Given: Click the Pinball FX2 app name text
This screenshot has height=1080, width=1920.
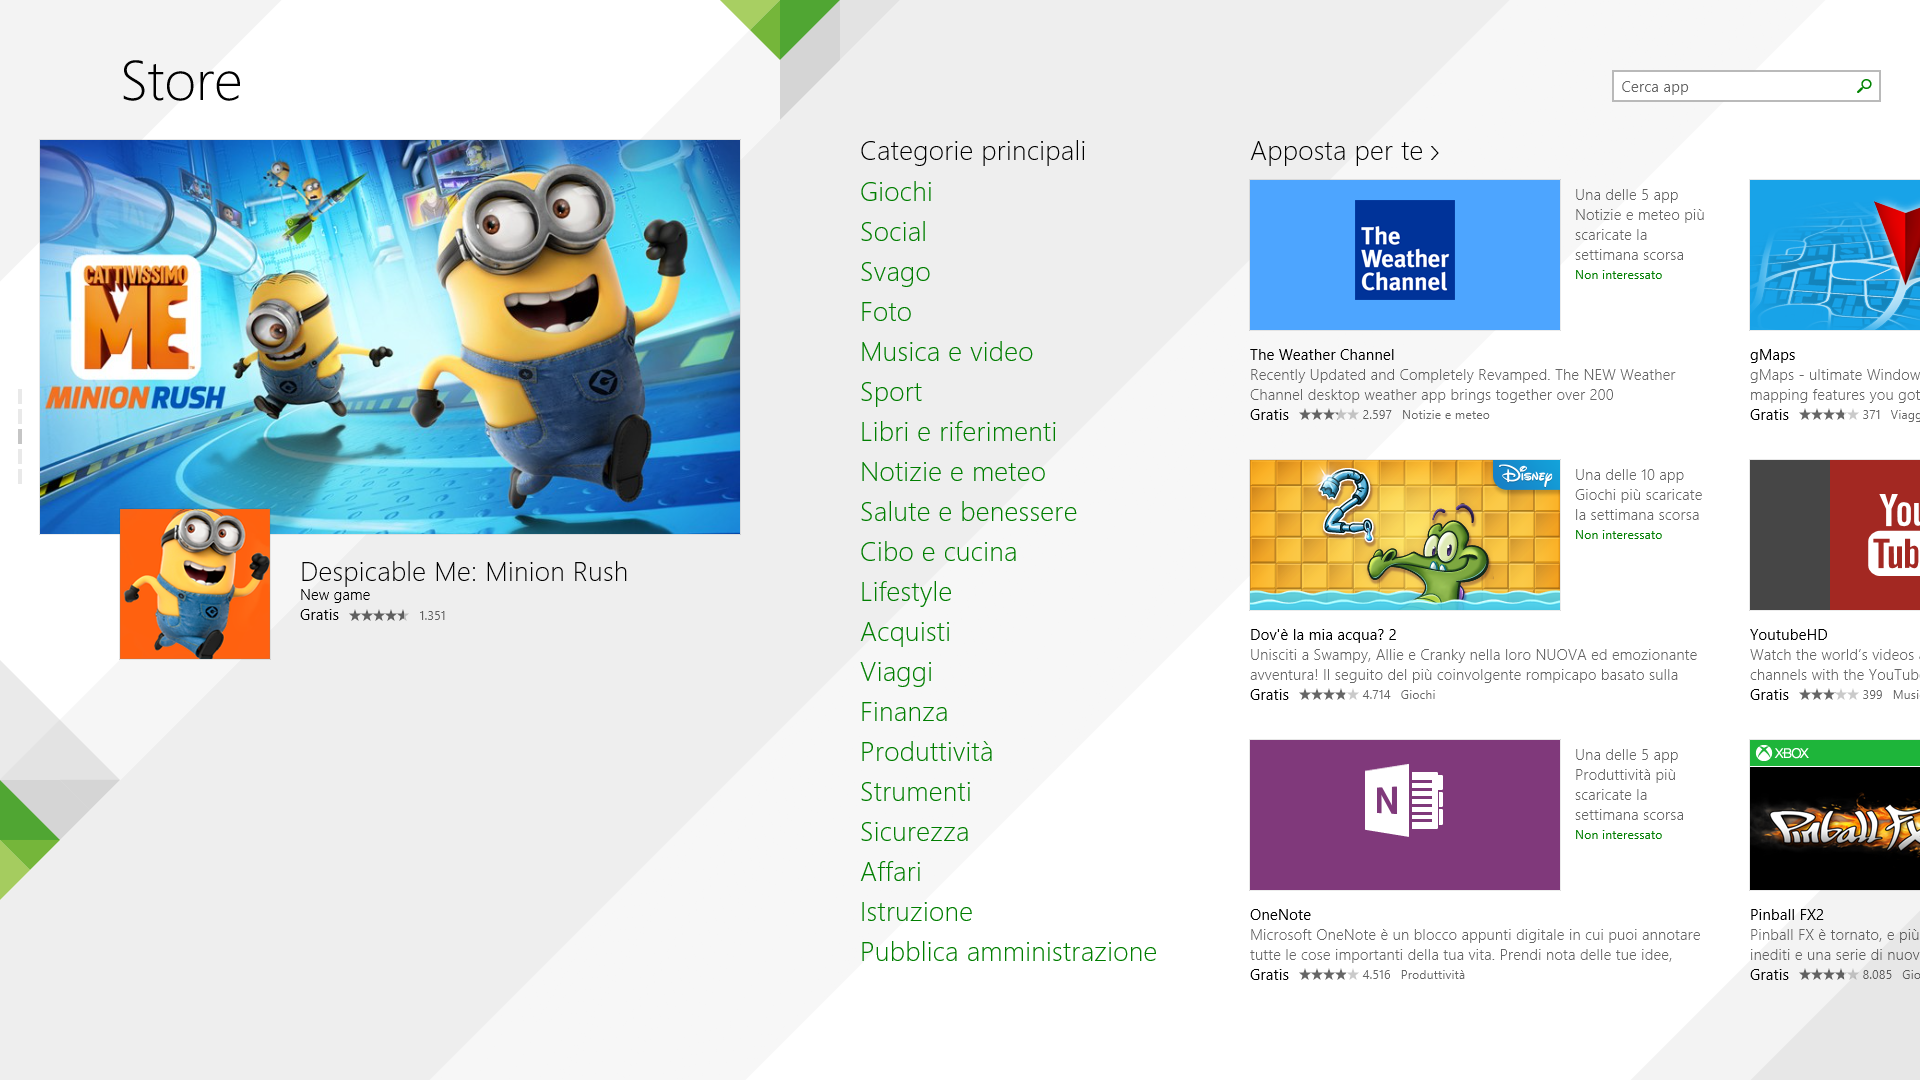Looking at the screenshot, I should tap(1786, 915).
